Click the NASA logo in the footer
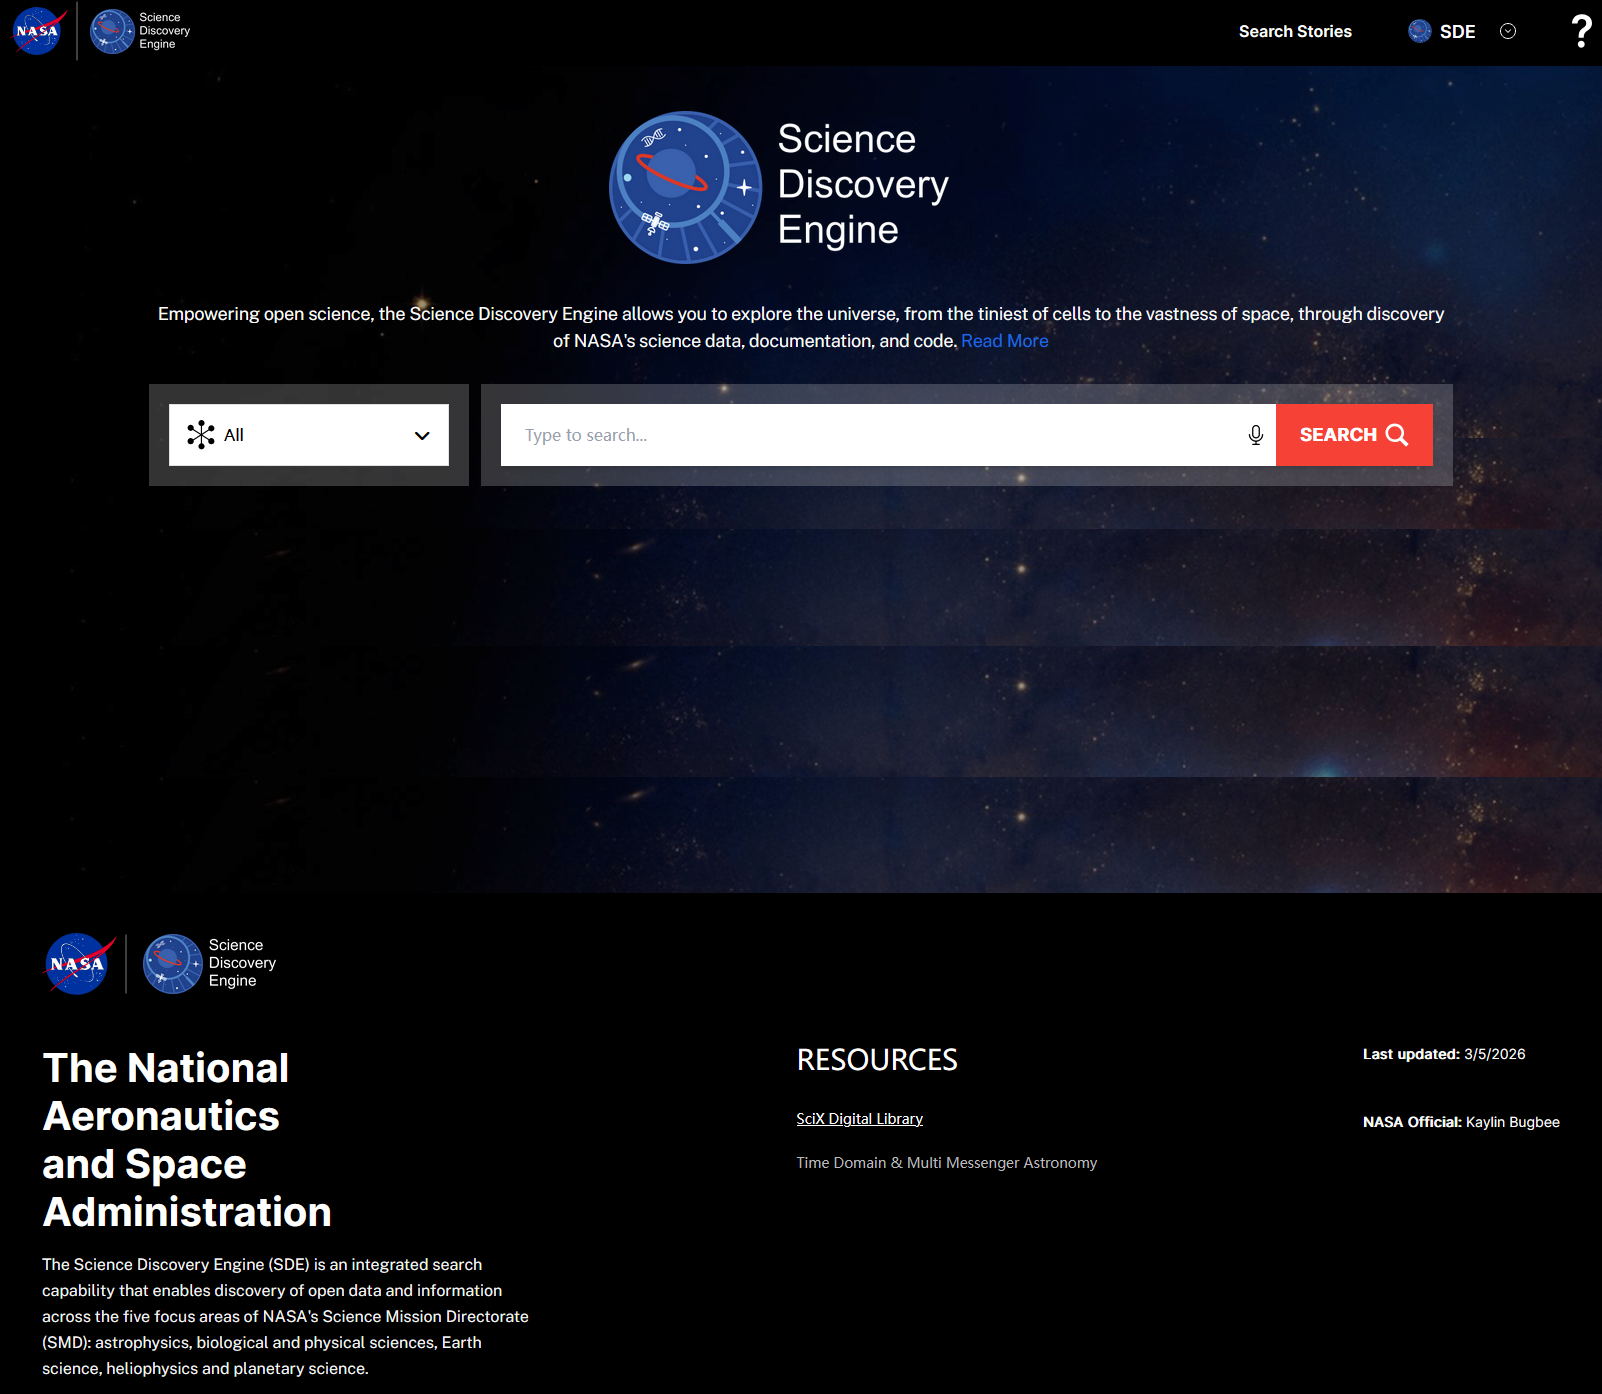The width and height of the screenshot is (1602, 1394). point(80,964)
